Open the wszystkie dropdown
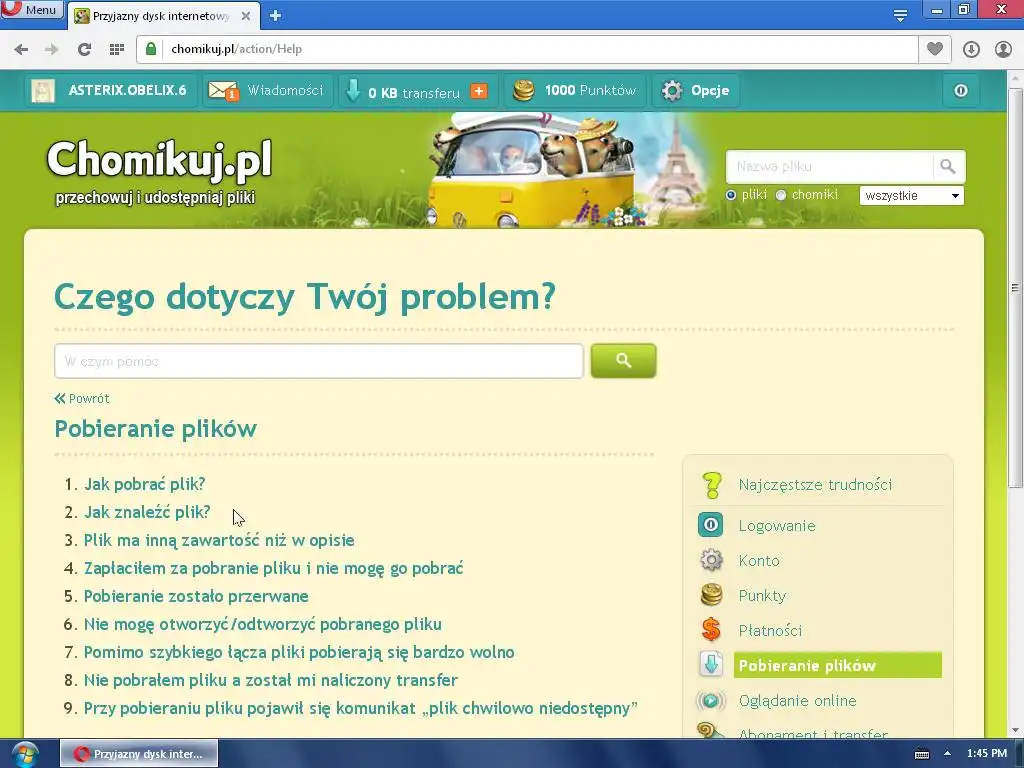 click(x=912, y=195)
